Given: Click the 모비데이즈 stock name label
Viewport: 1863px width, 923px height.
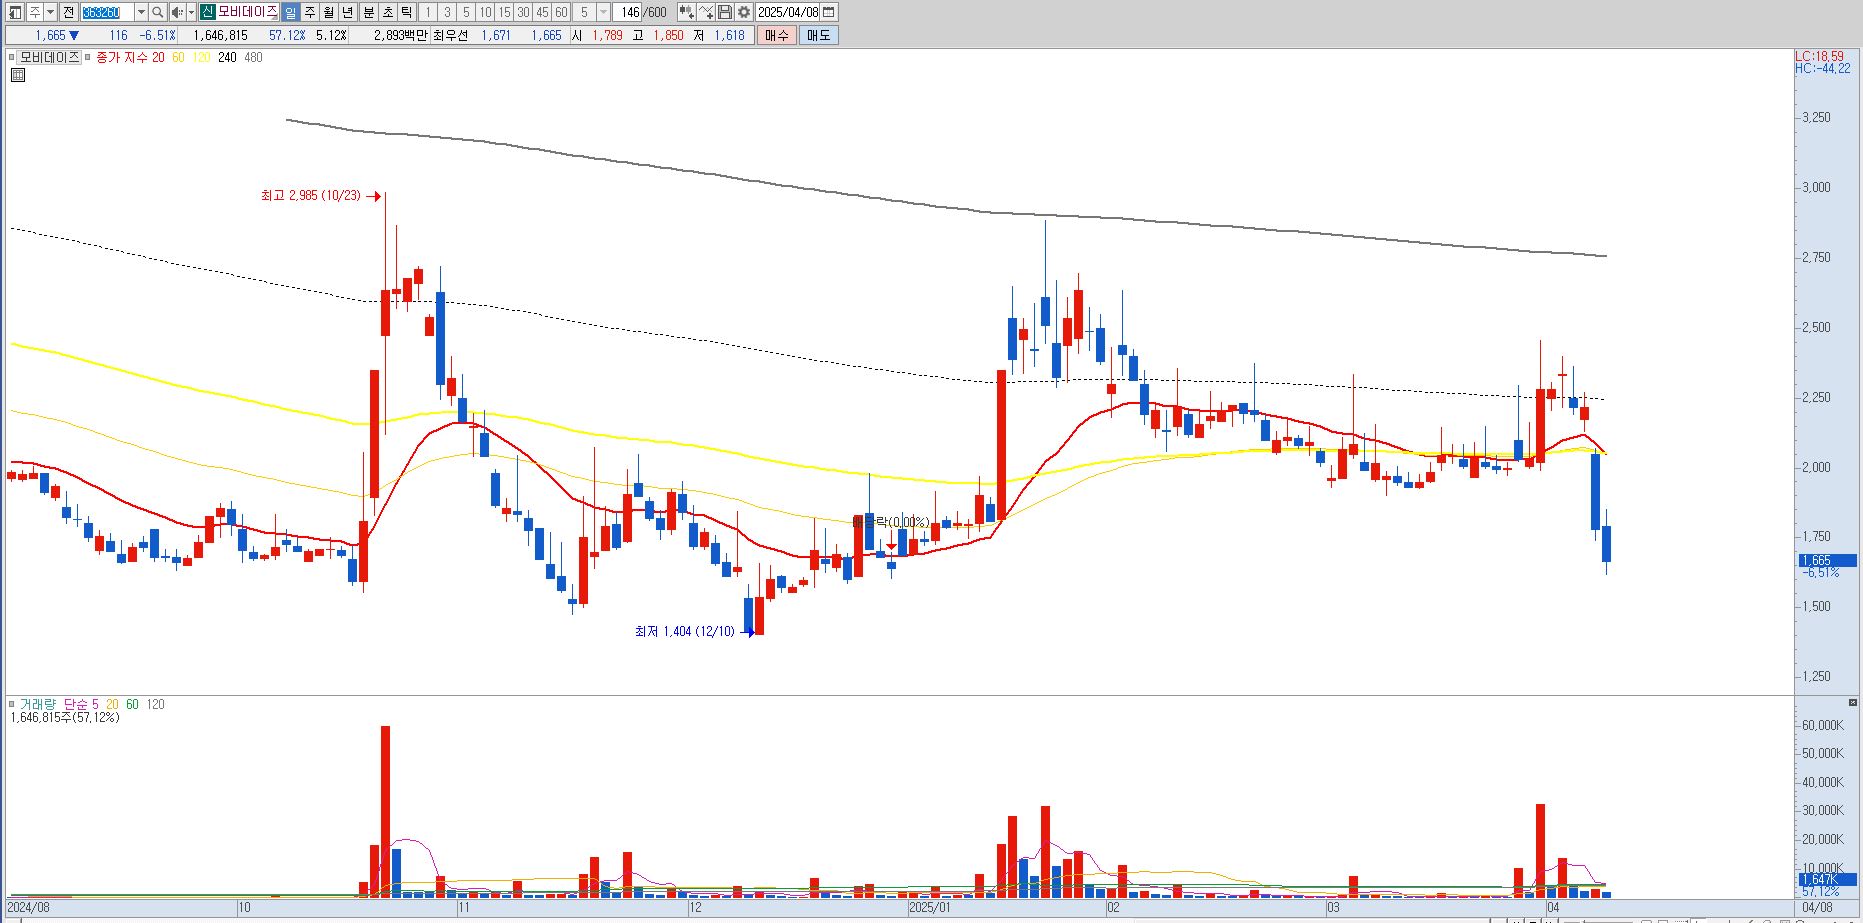Looking at the screenshot, I should (x=247, y=12).
